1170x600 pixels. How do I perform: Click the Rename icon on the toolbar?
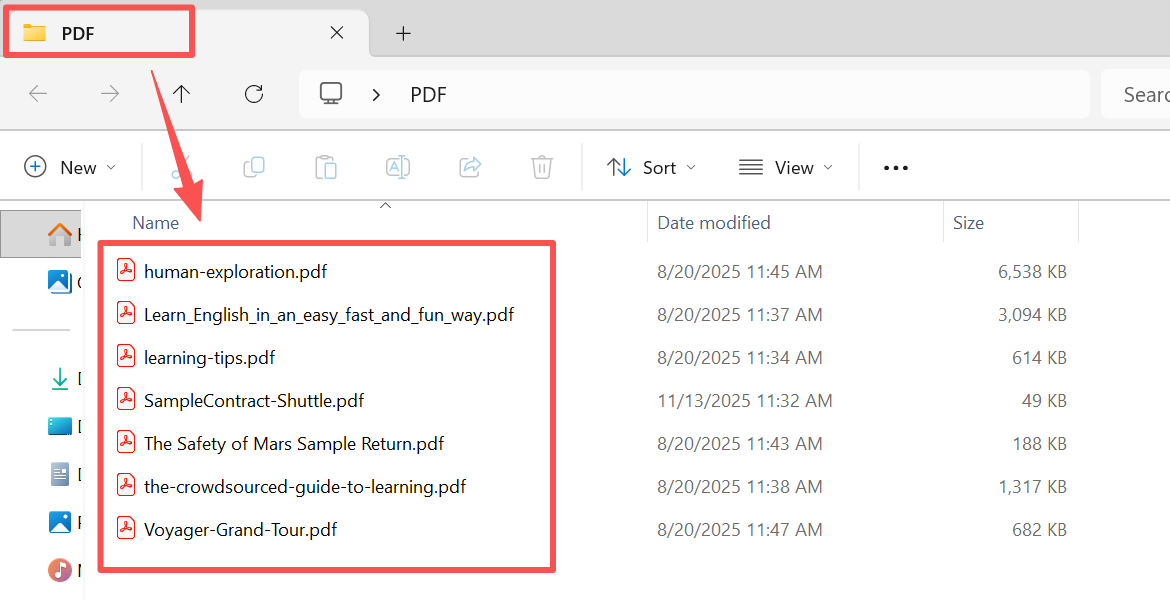click(x=398, y=167)
